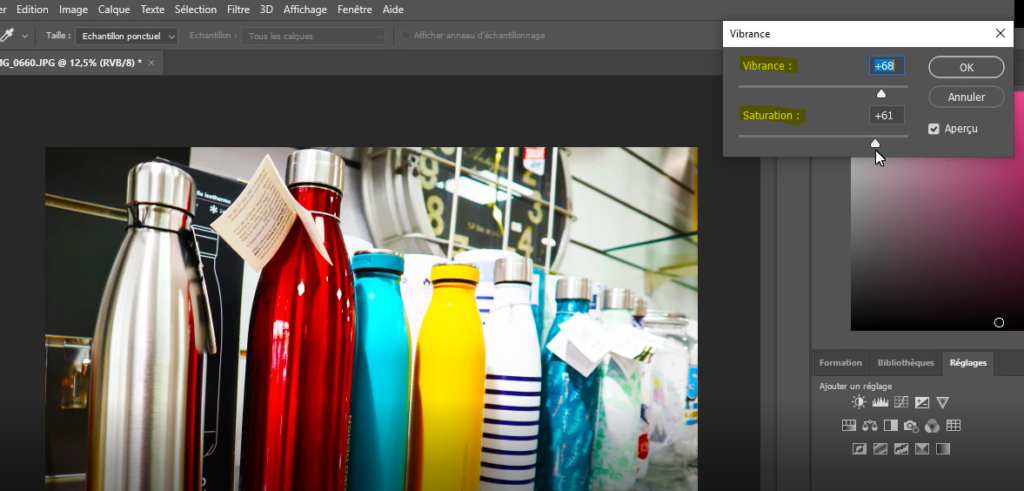Click the Saturation slider handle

pyautogui.click(x=875, y=143)
